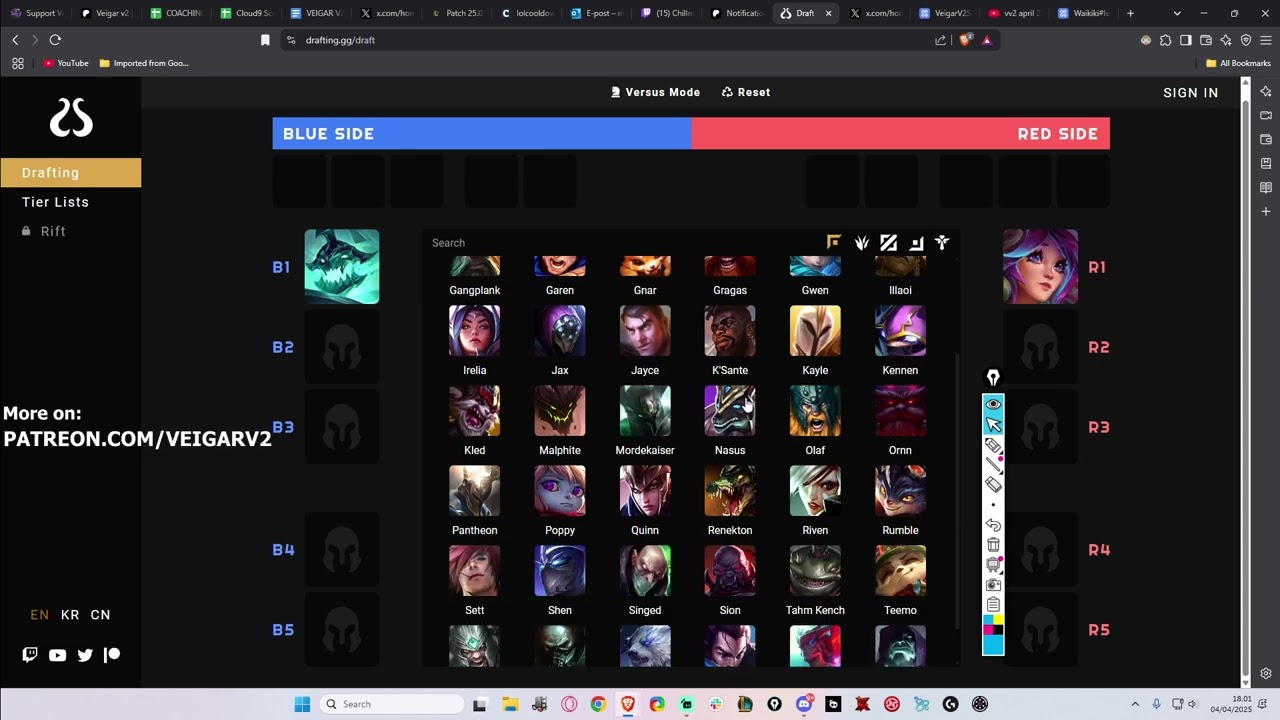
Task: Adjust pen size dot in annotation bar
Action: [x=993, y=505]
